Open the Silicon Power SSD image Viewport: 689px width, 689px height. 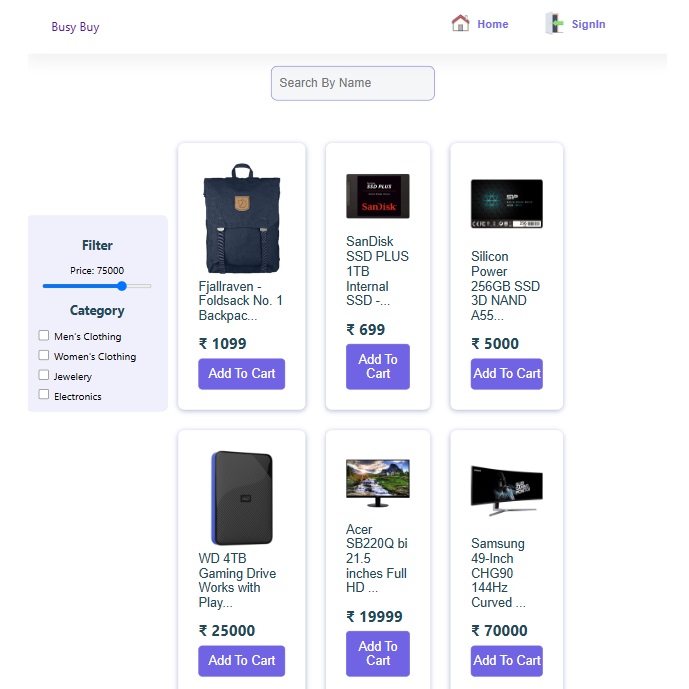pyautogui.click(x=507, y=203)
